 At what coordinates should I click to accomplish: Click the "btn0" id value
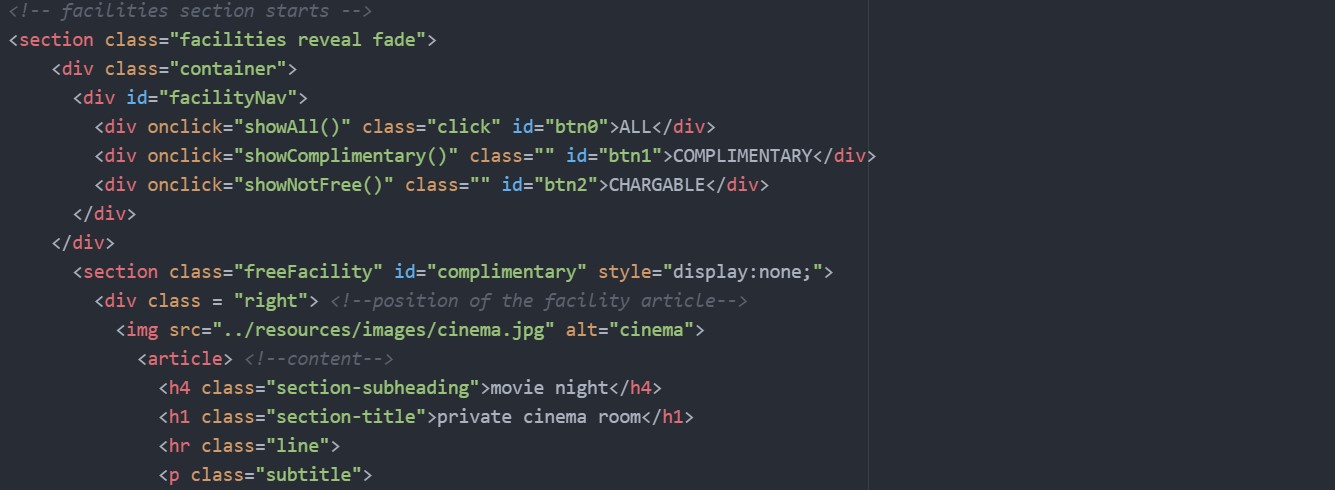tap(576, 127)
